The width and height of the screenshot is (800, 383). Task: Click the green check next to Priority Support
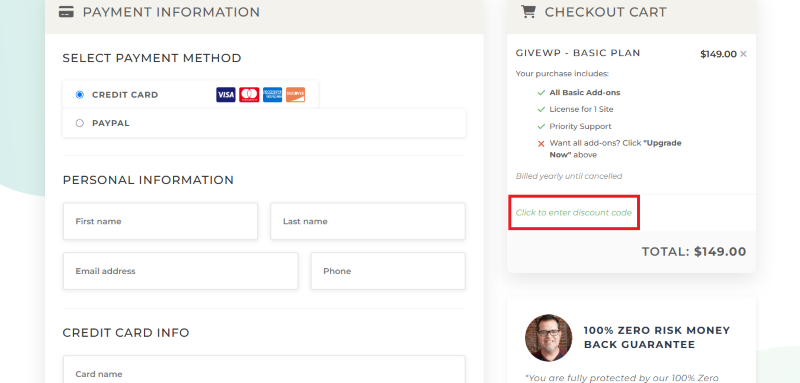(541, 126)
